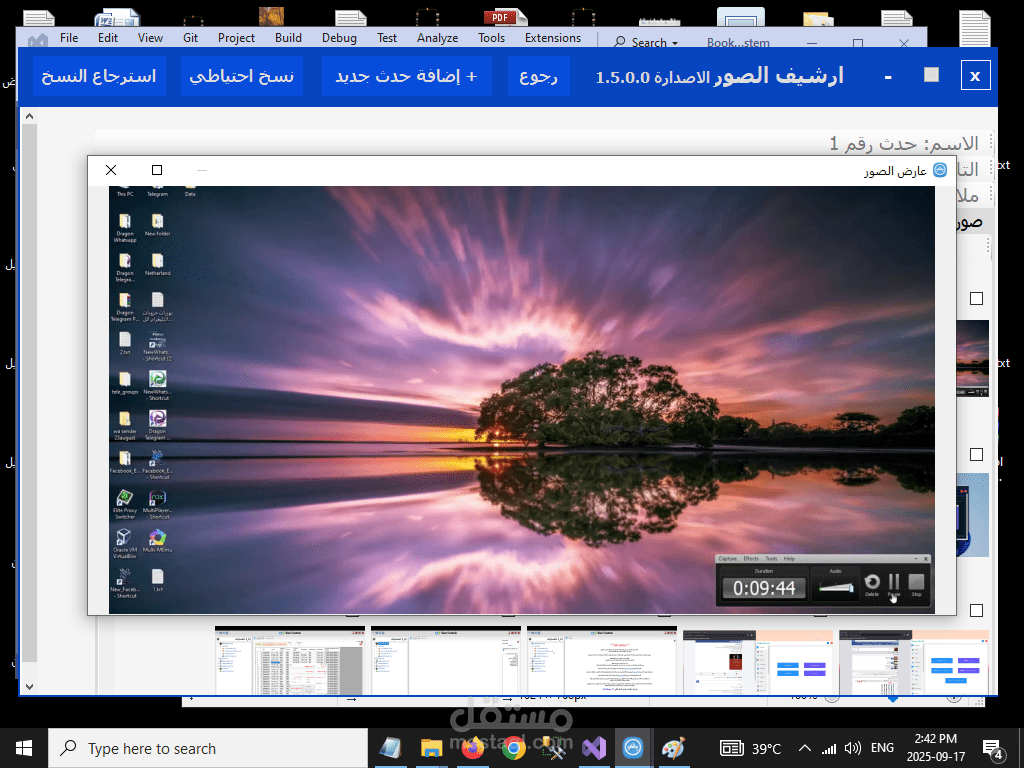Image resolution: width=1024 pixels, height=768 pixels.
Task: Open the Windows Start menu
Action: point(24,748)
